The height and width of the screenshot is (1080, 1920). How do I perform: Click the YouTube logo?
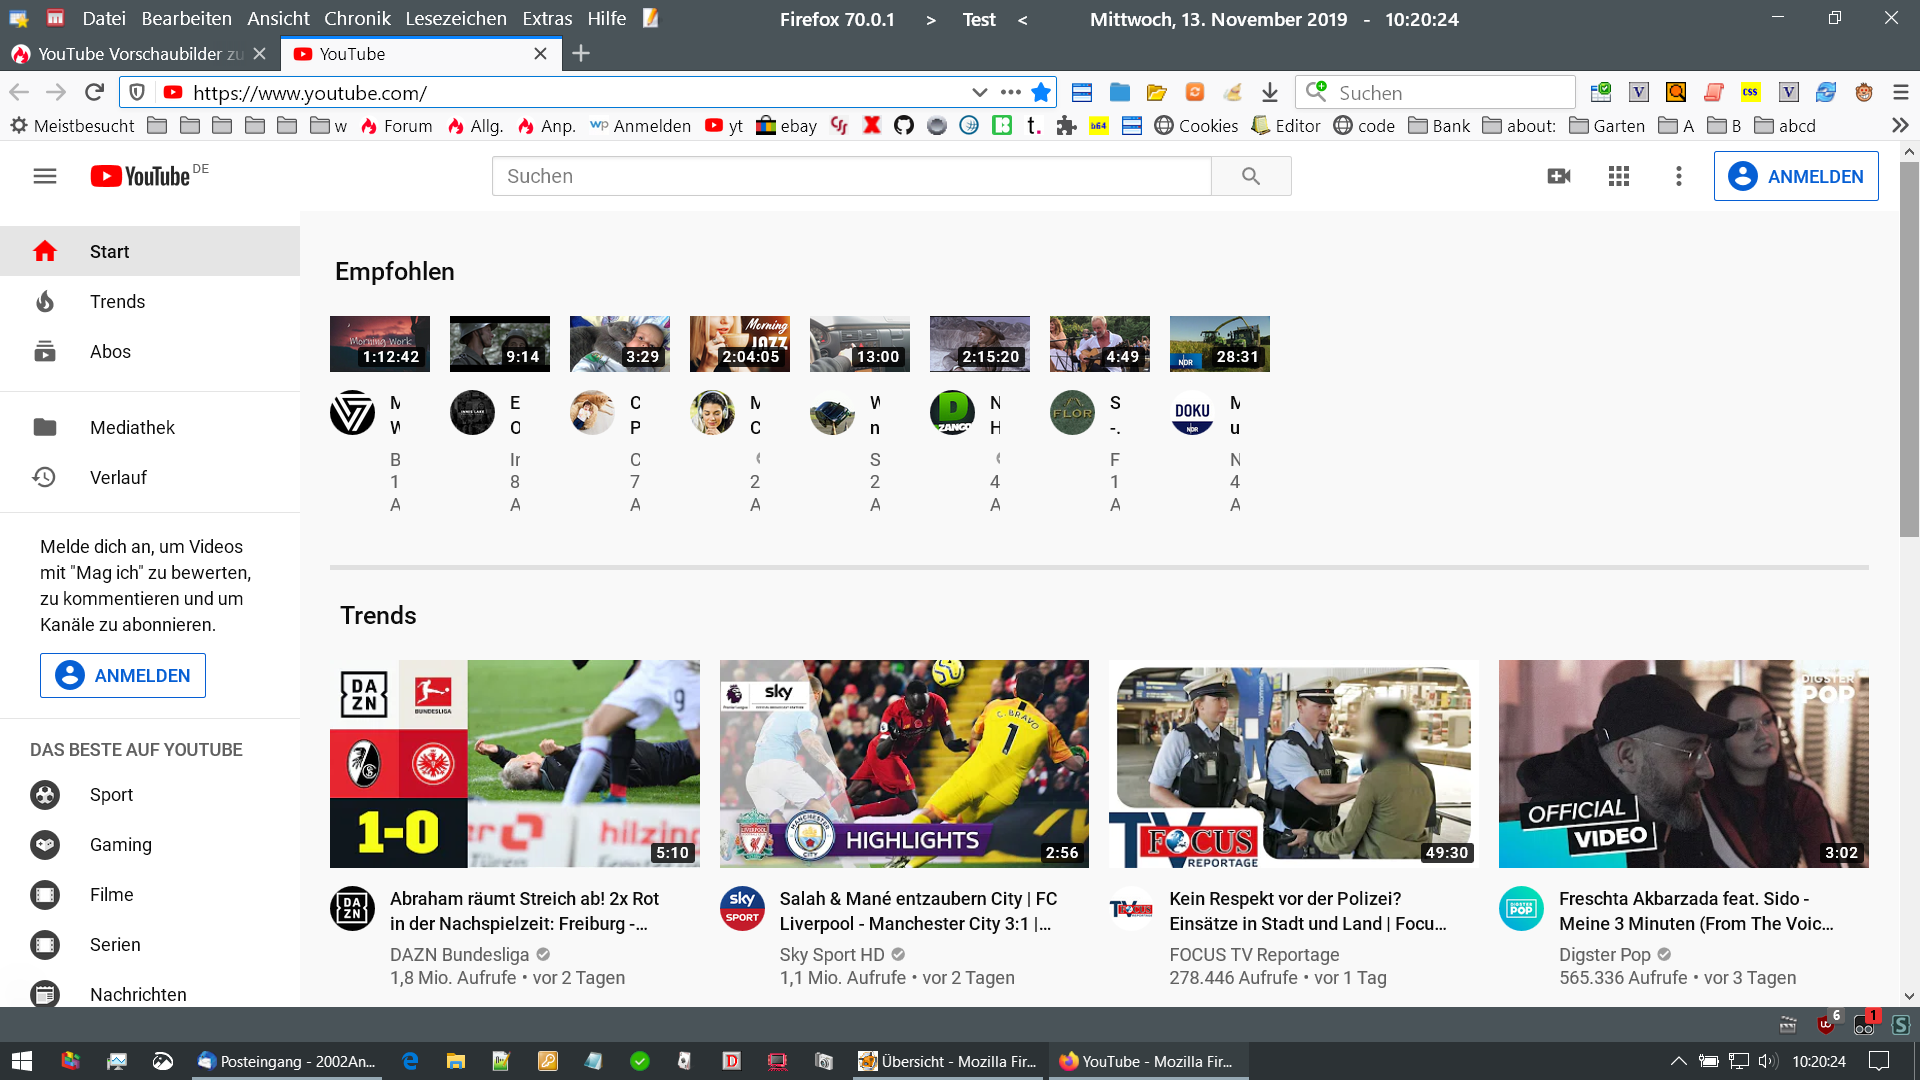(140, 176)
